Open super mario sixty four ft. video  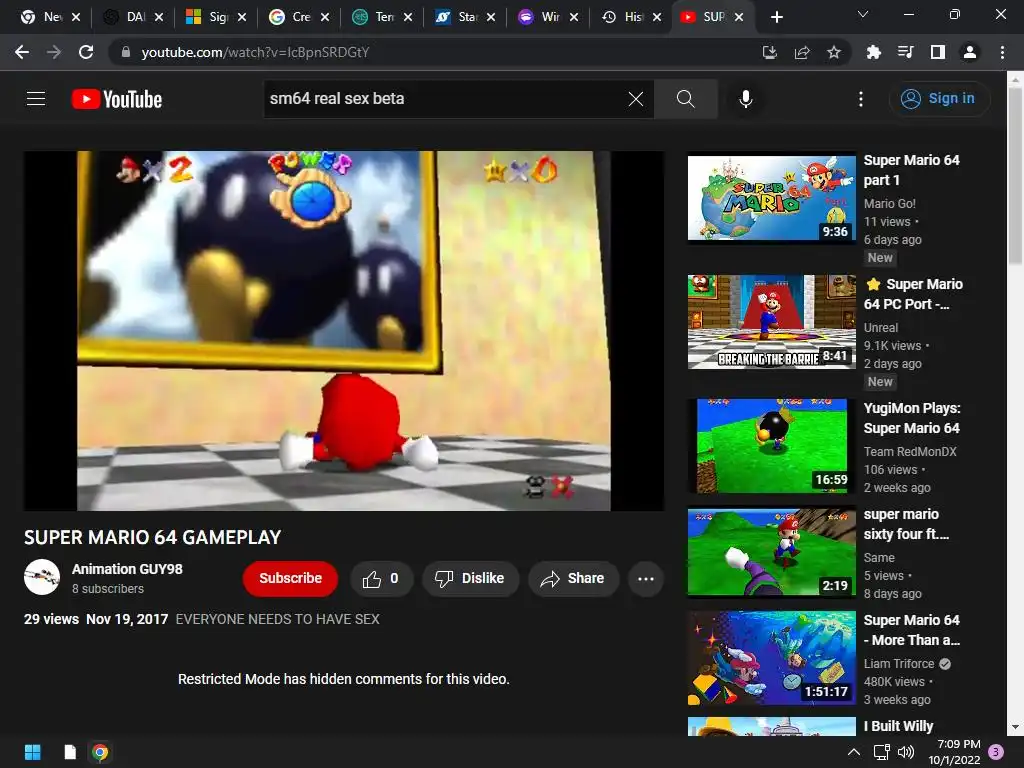(906, 524)
